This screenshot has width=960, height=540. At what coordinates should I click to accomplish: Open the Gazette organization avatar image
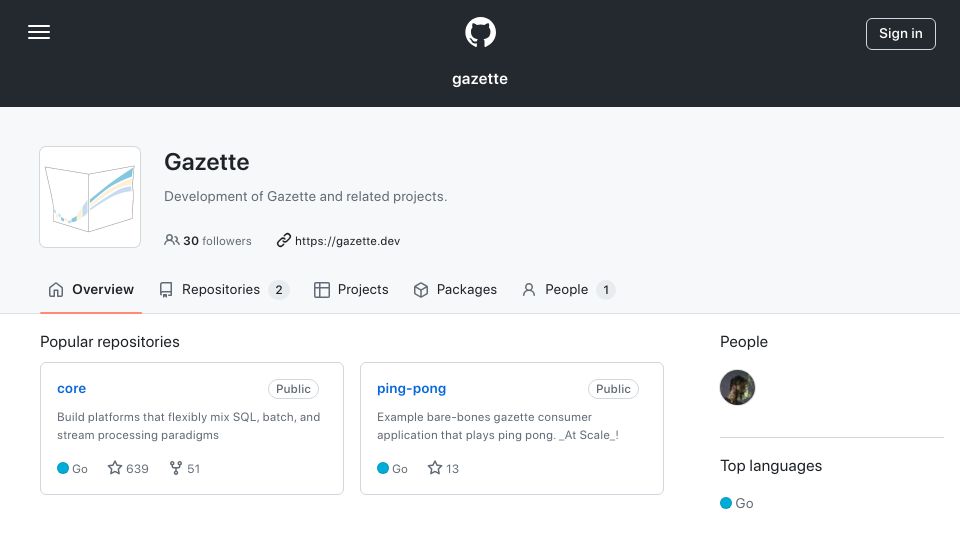pos(90,197)
